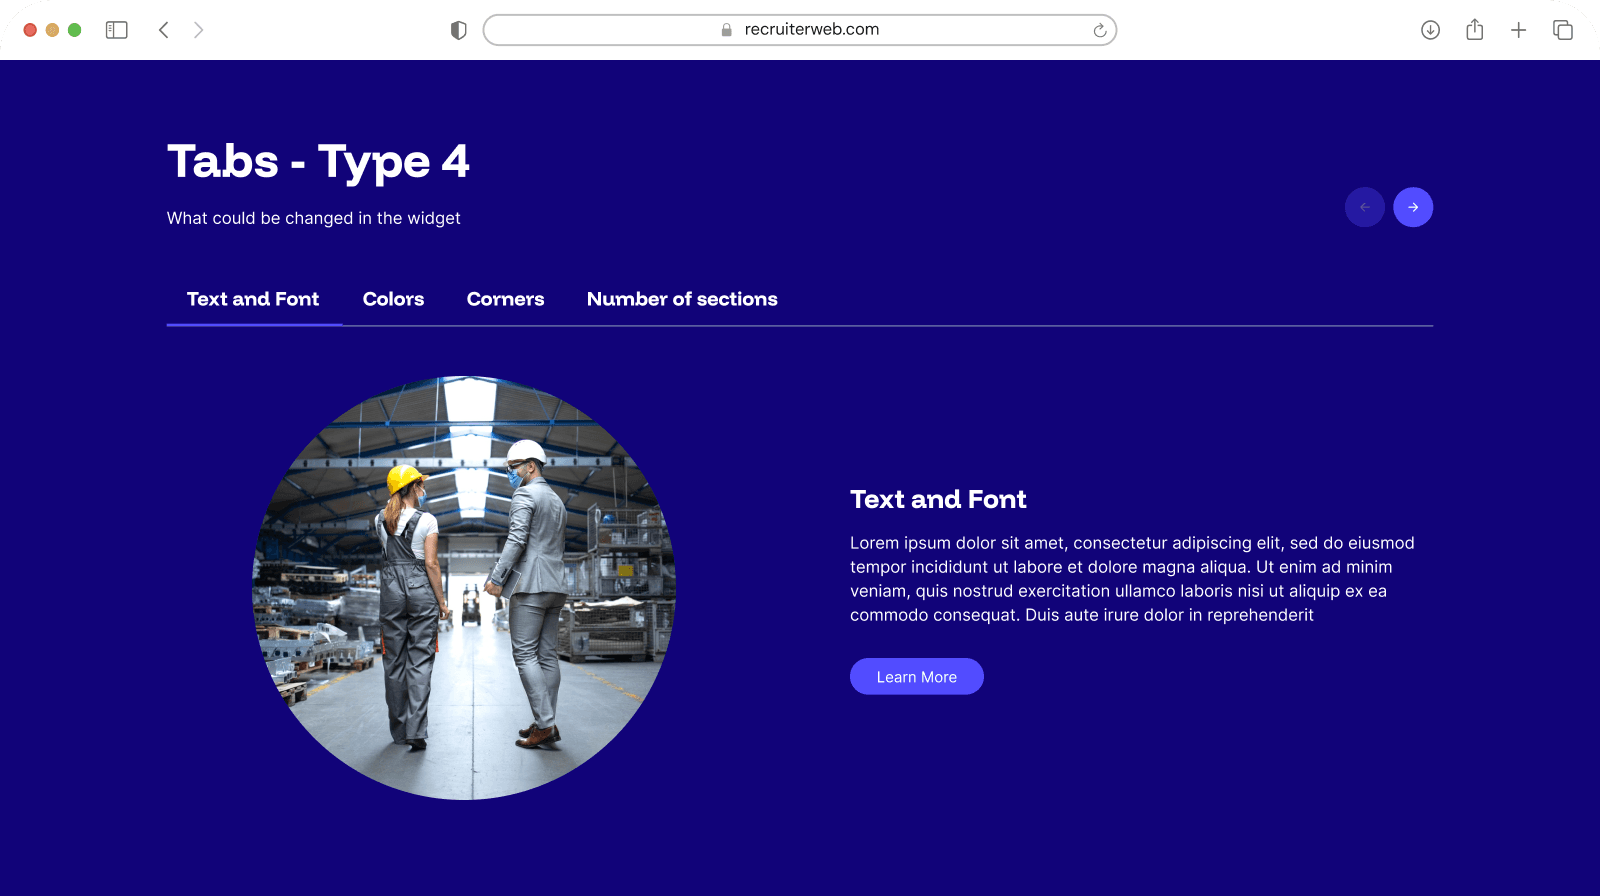Toggle the Safari sidebar icon
This screenshot has width=1600, height=896.
click(x=117, y=30)
